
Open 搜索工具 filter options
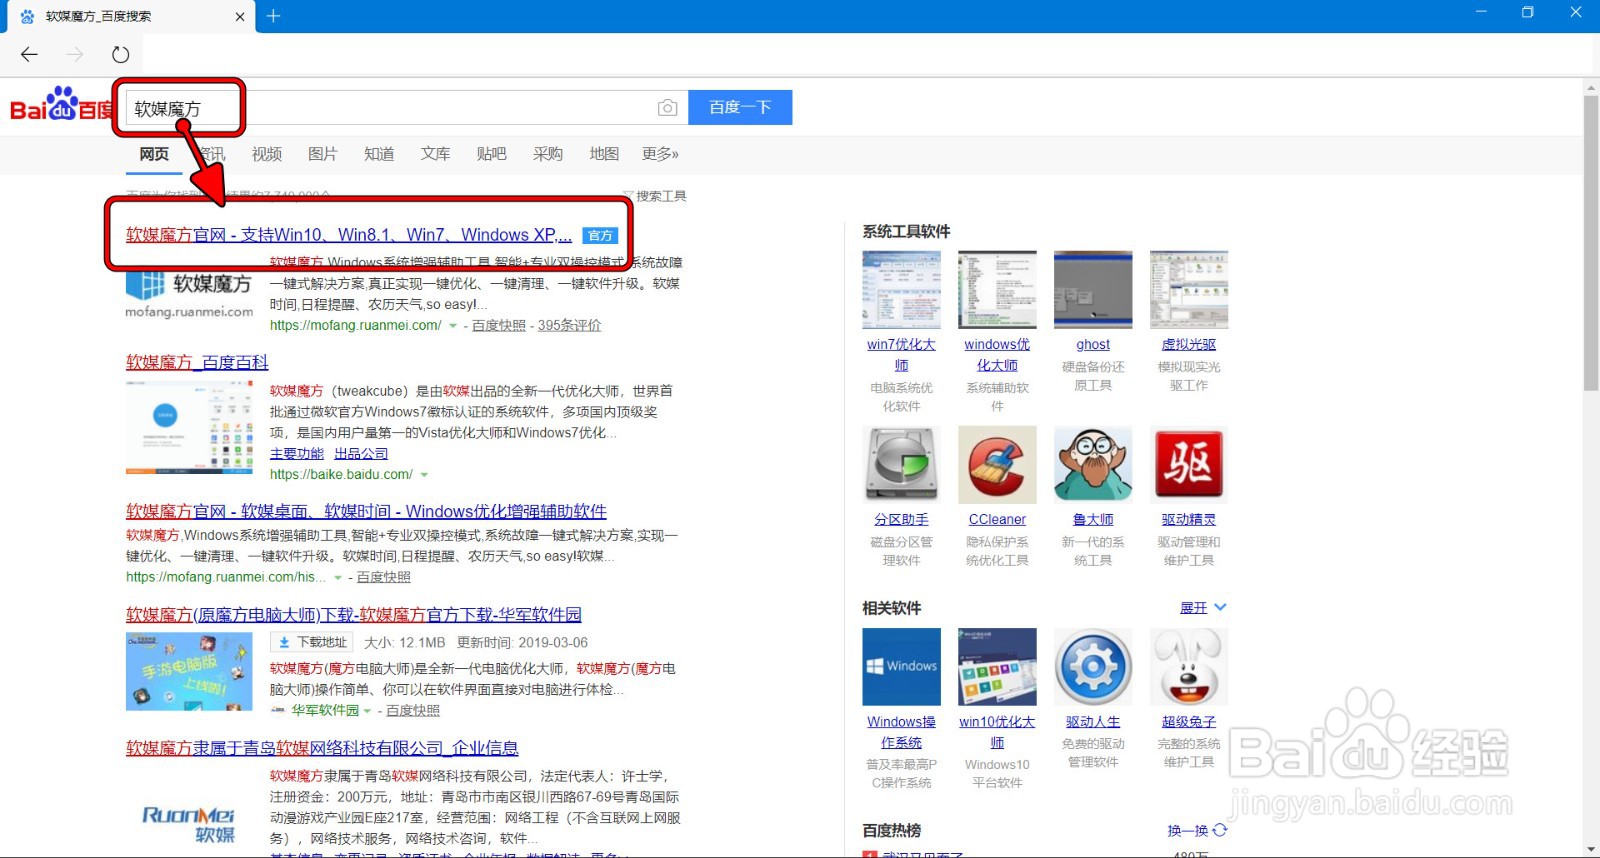click(x=655, y=196)
